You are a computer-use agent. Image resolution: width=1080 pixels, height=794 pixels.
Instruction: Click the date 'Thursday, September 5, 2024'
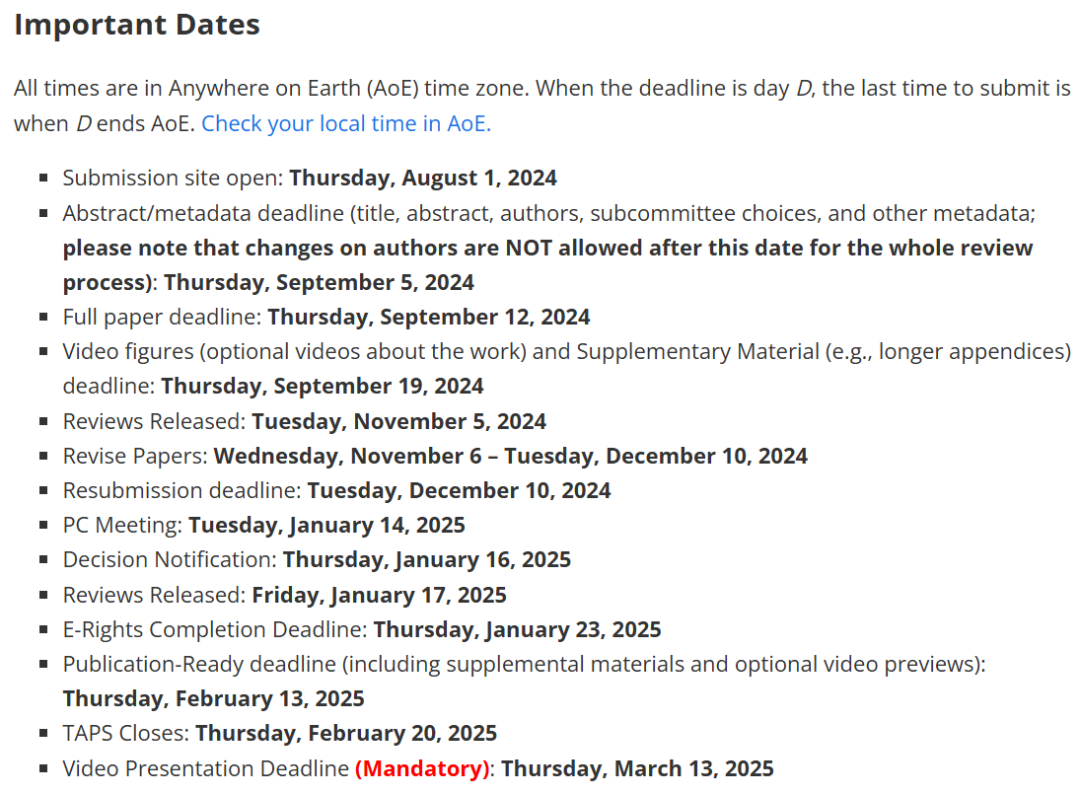point(319,282)
